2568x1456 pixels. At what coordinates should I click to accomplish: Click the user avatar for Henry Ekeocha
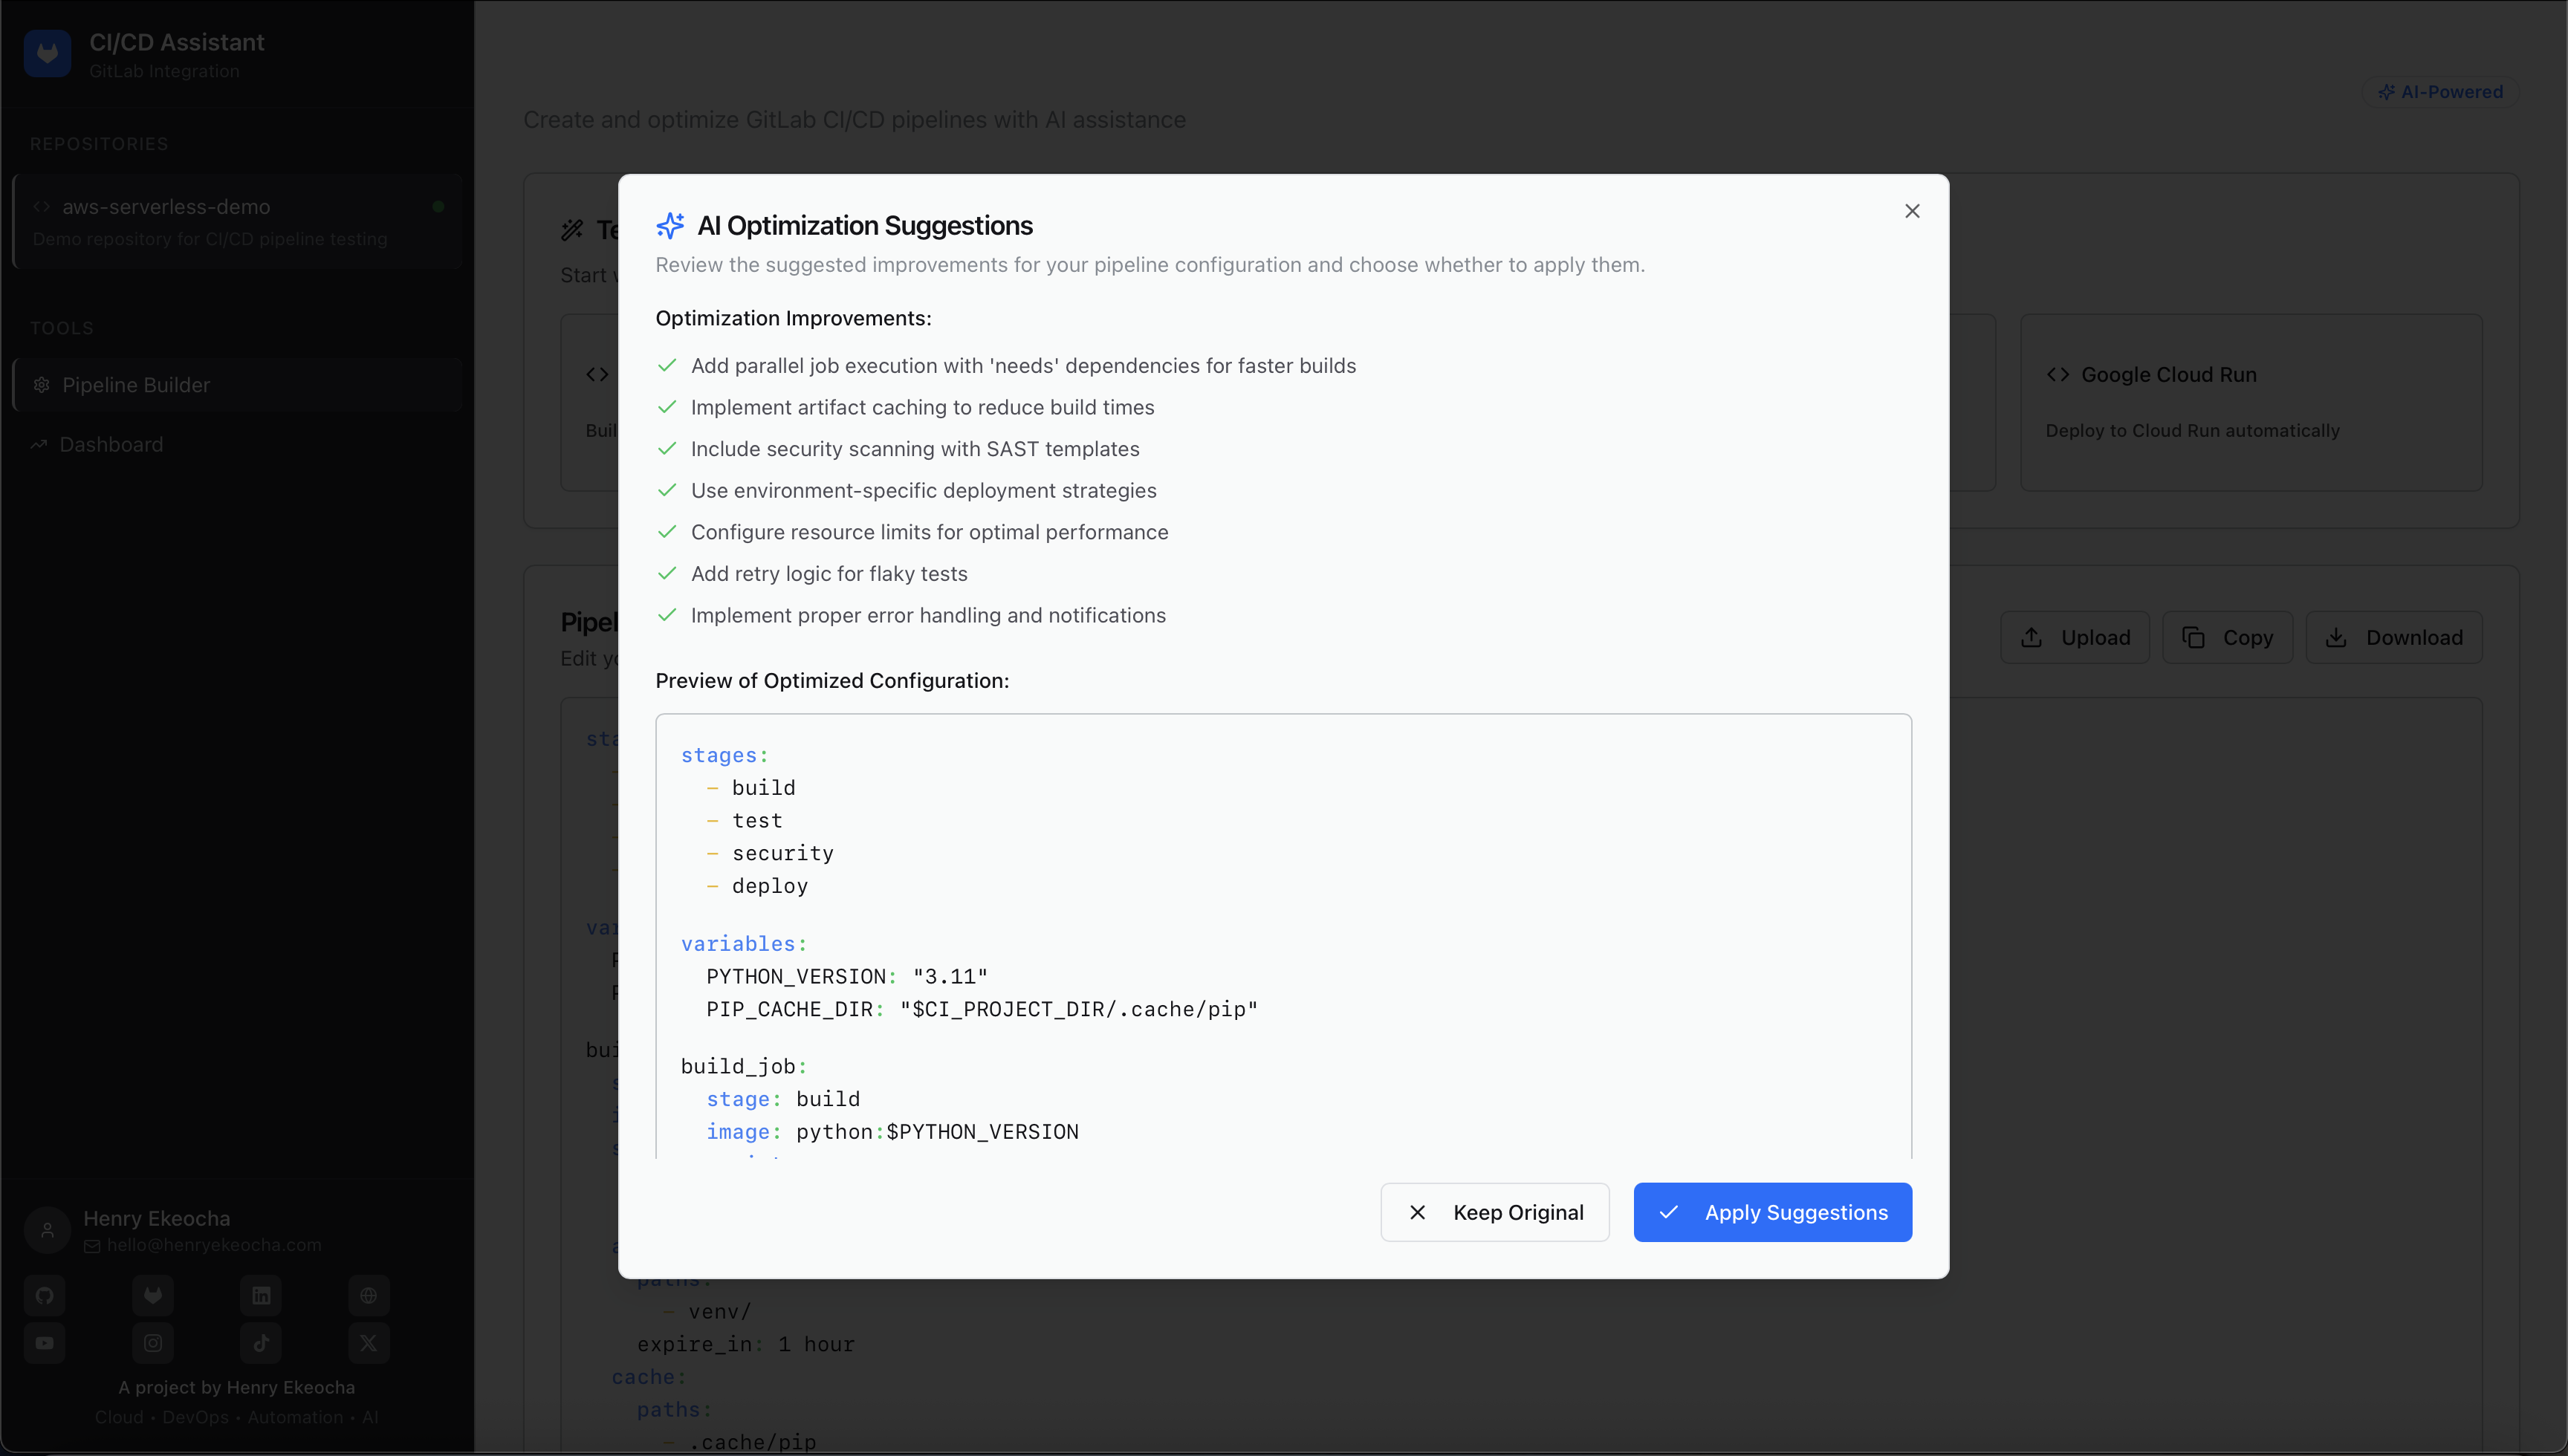tap(47, 1230)
